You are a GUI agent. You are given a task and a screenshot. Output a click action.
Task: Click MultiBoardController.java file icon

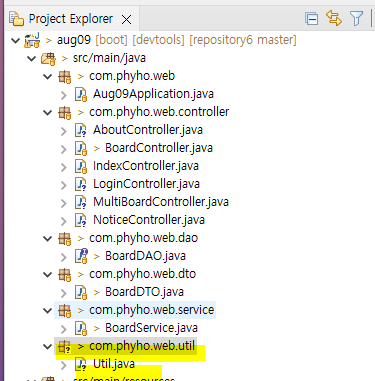(81, 202)
